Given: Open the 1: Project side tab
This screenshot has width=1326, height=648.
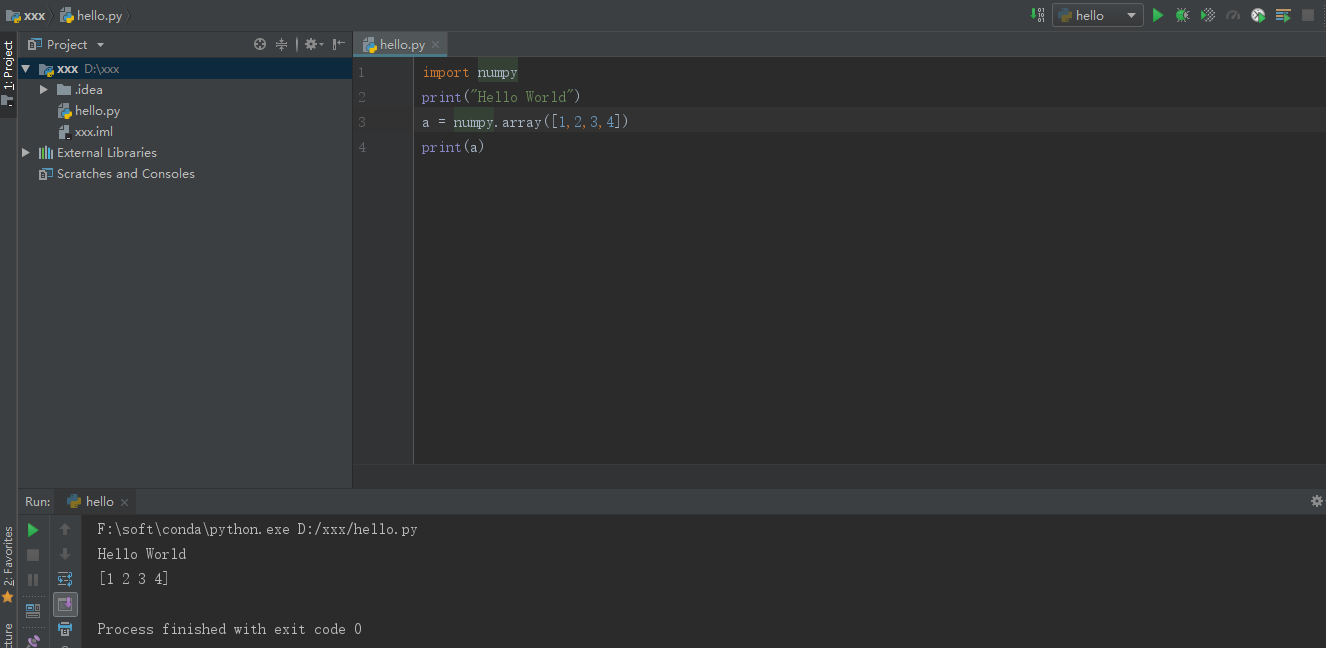Looking at the screenshot, I should point(8,74).
